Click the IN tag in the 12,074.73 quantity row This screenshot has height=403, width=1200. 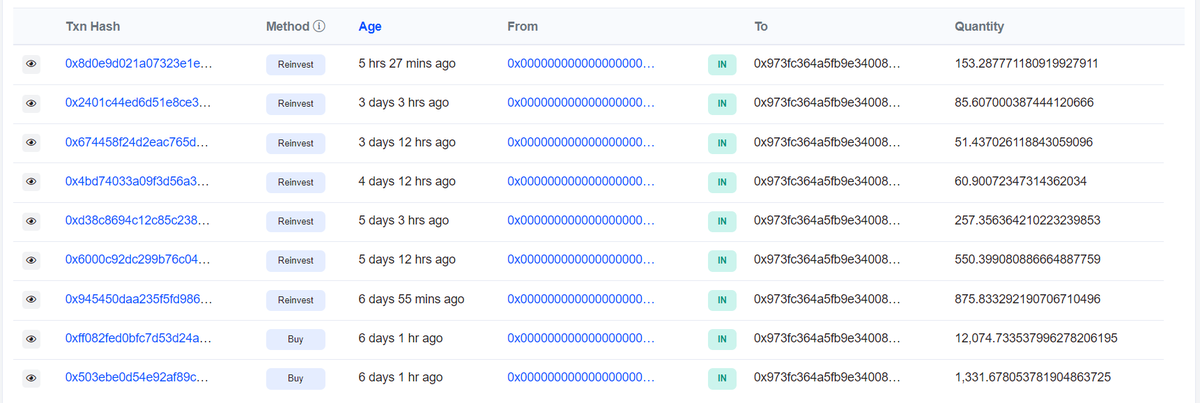[721, 340]
